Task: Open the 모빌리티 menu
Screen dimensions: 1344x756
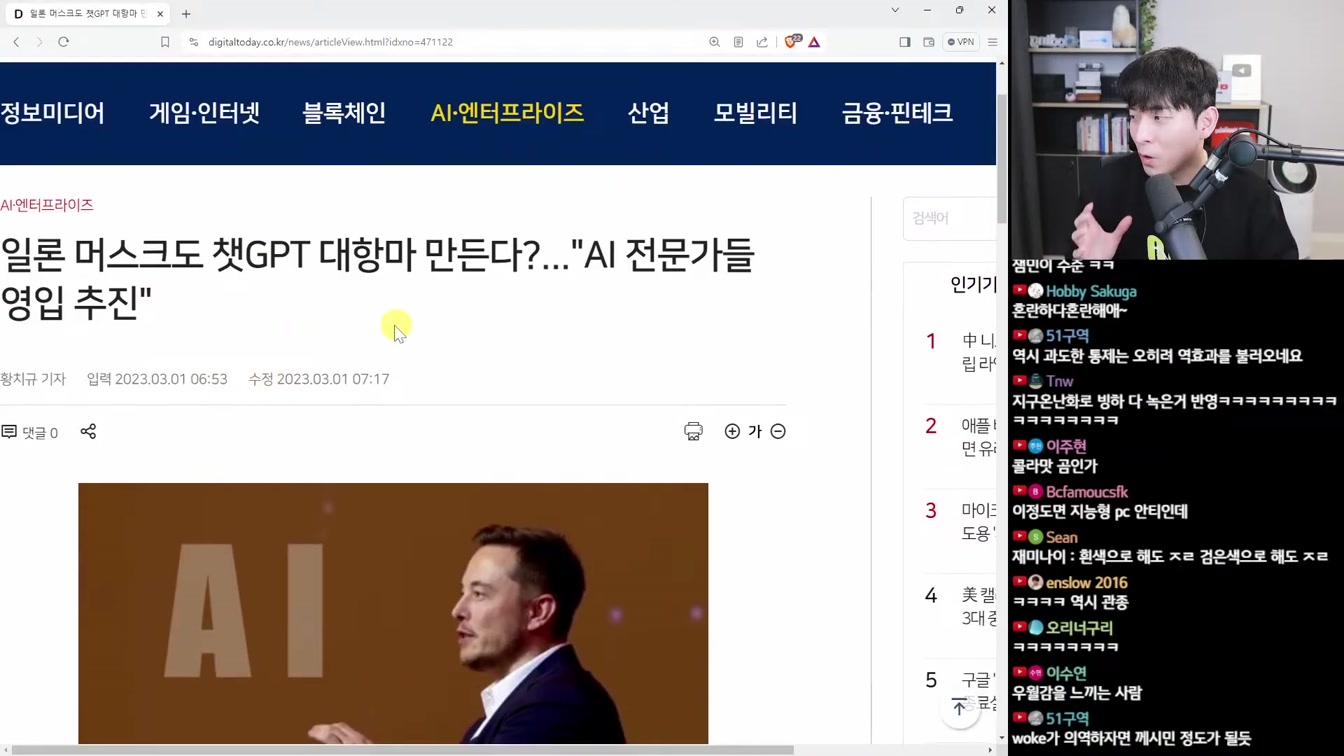Action: pyautogui.click(x=755, y=113)
